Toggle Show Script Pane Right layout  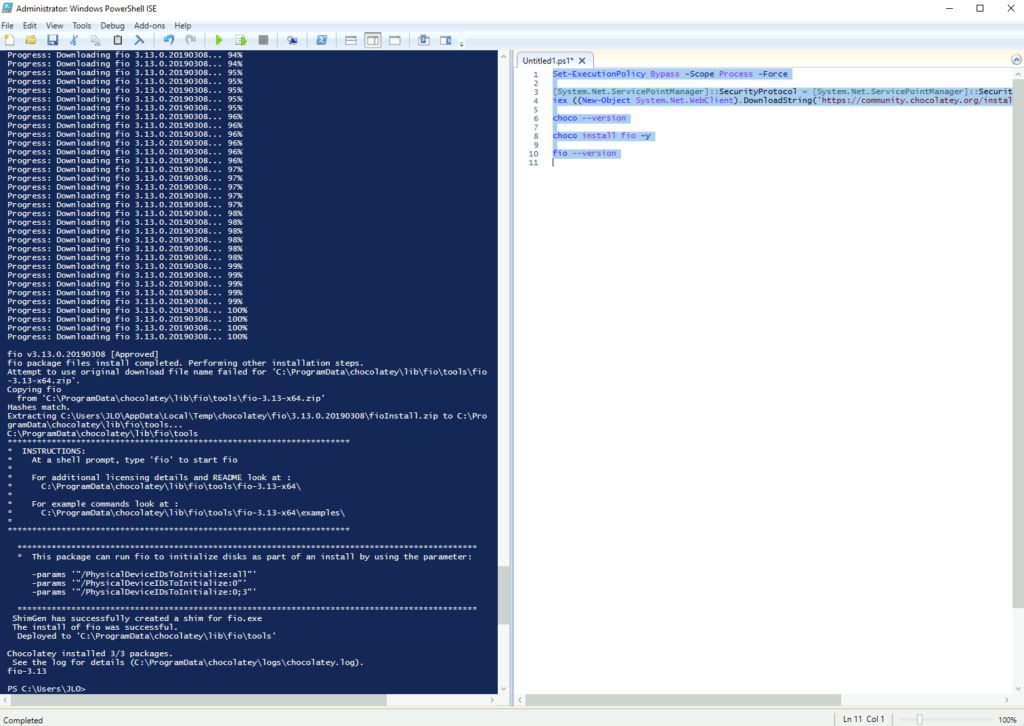click(373, 40)
